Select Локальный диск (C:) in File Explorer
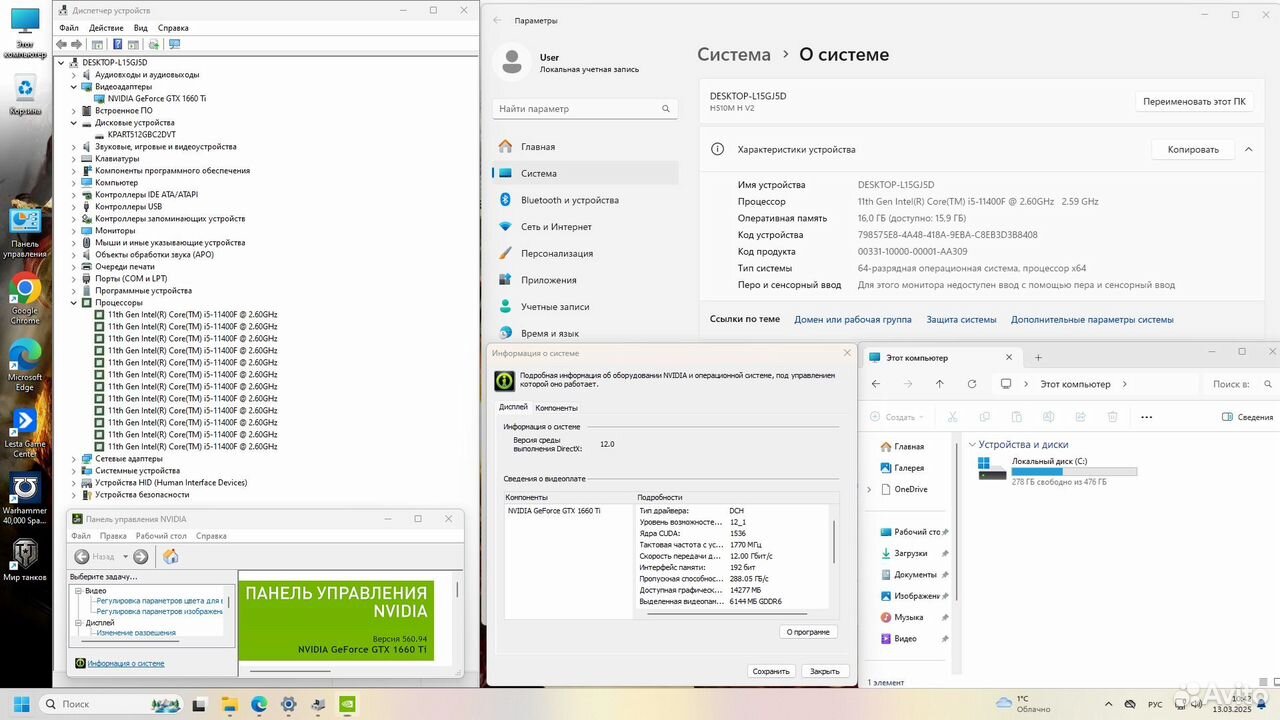The width and height of the screenshot is (1280, 720). pos(1057,470)
